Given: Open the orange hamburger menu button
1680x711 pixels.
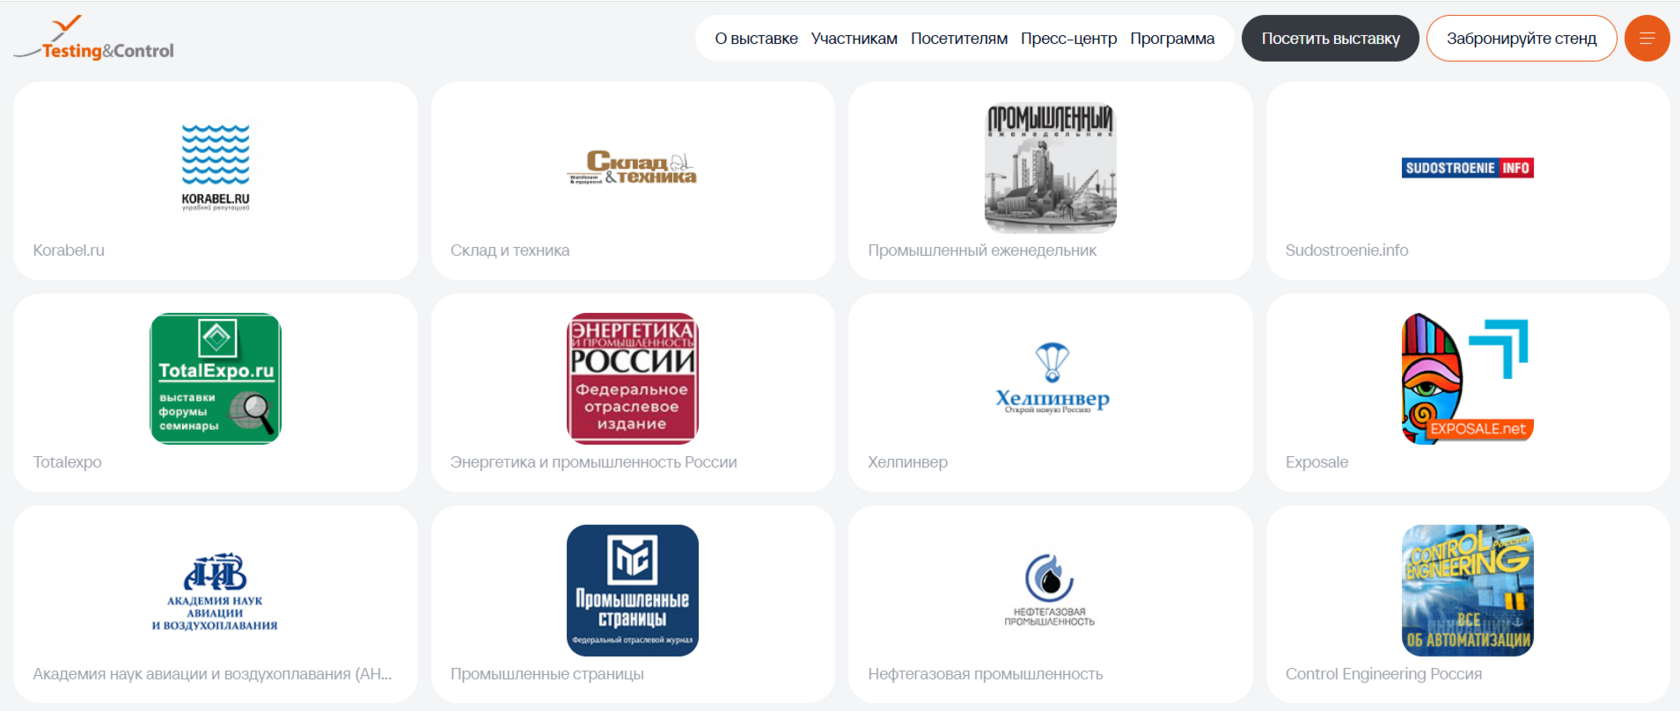Looking at the screenshot, I should point(1647,38).
